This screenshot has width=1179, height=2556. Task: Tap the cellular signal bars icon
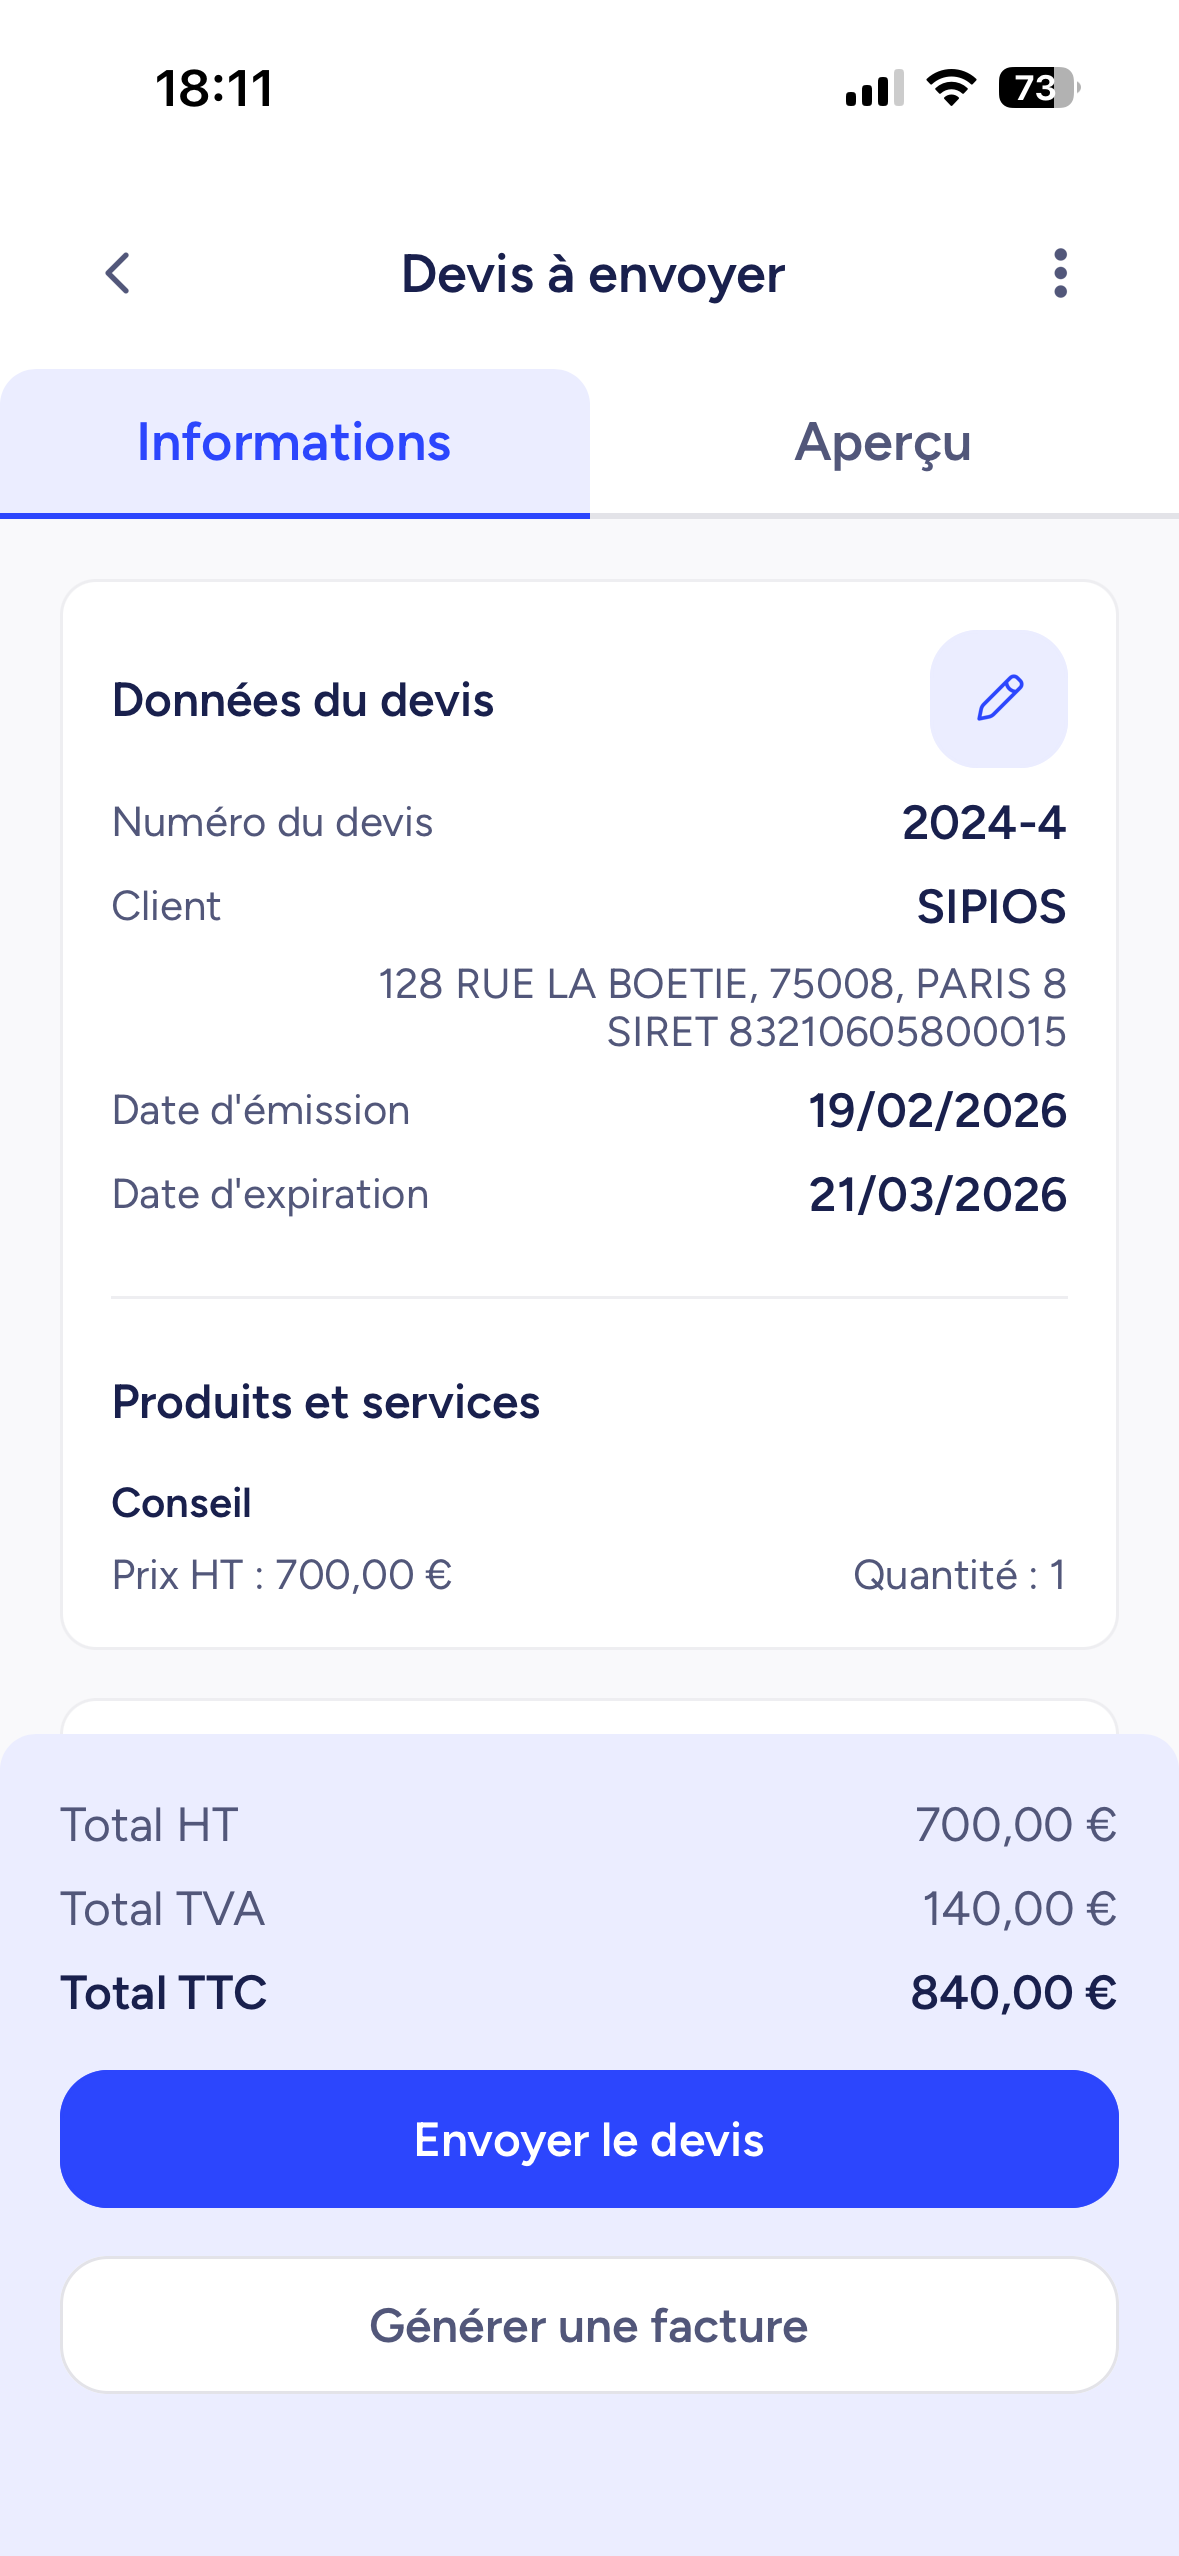[x=875, y=88]
